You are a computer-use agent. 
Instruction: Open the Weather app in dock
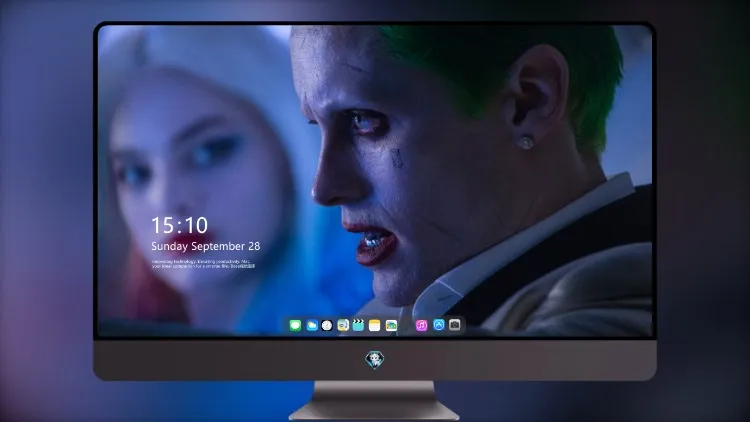tap(311, 325)
